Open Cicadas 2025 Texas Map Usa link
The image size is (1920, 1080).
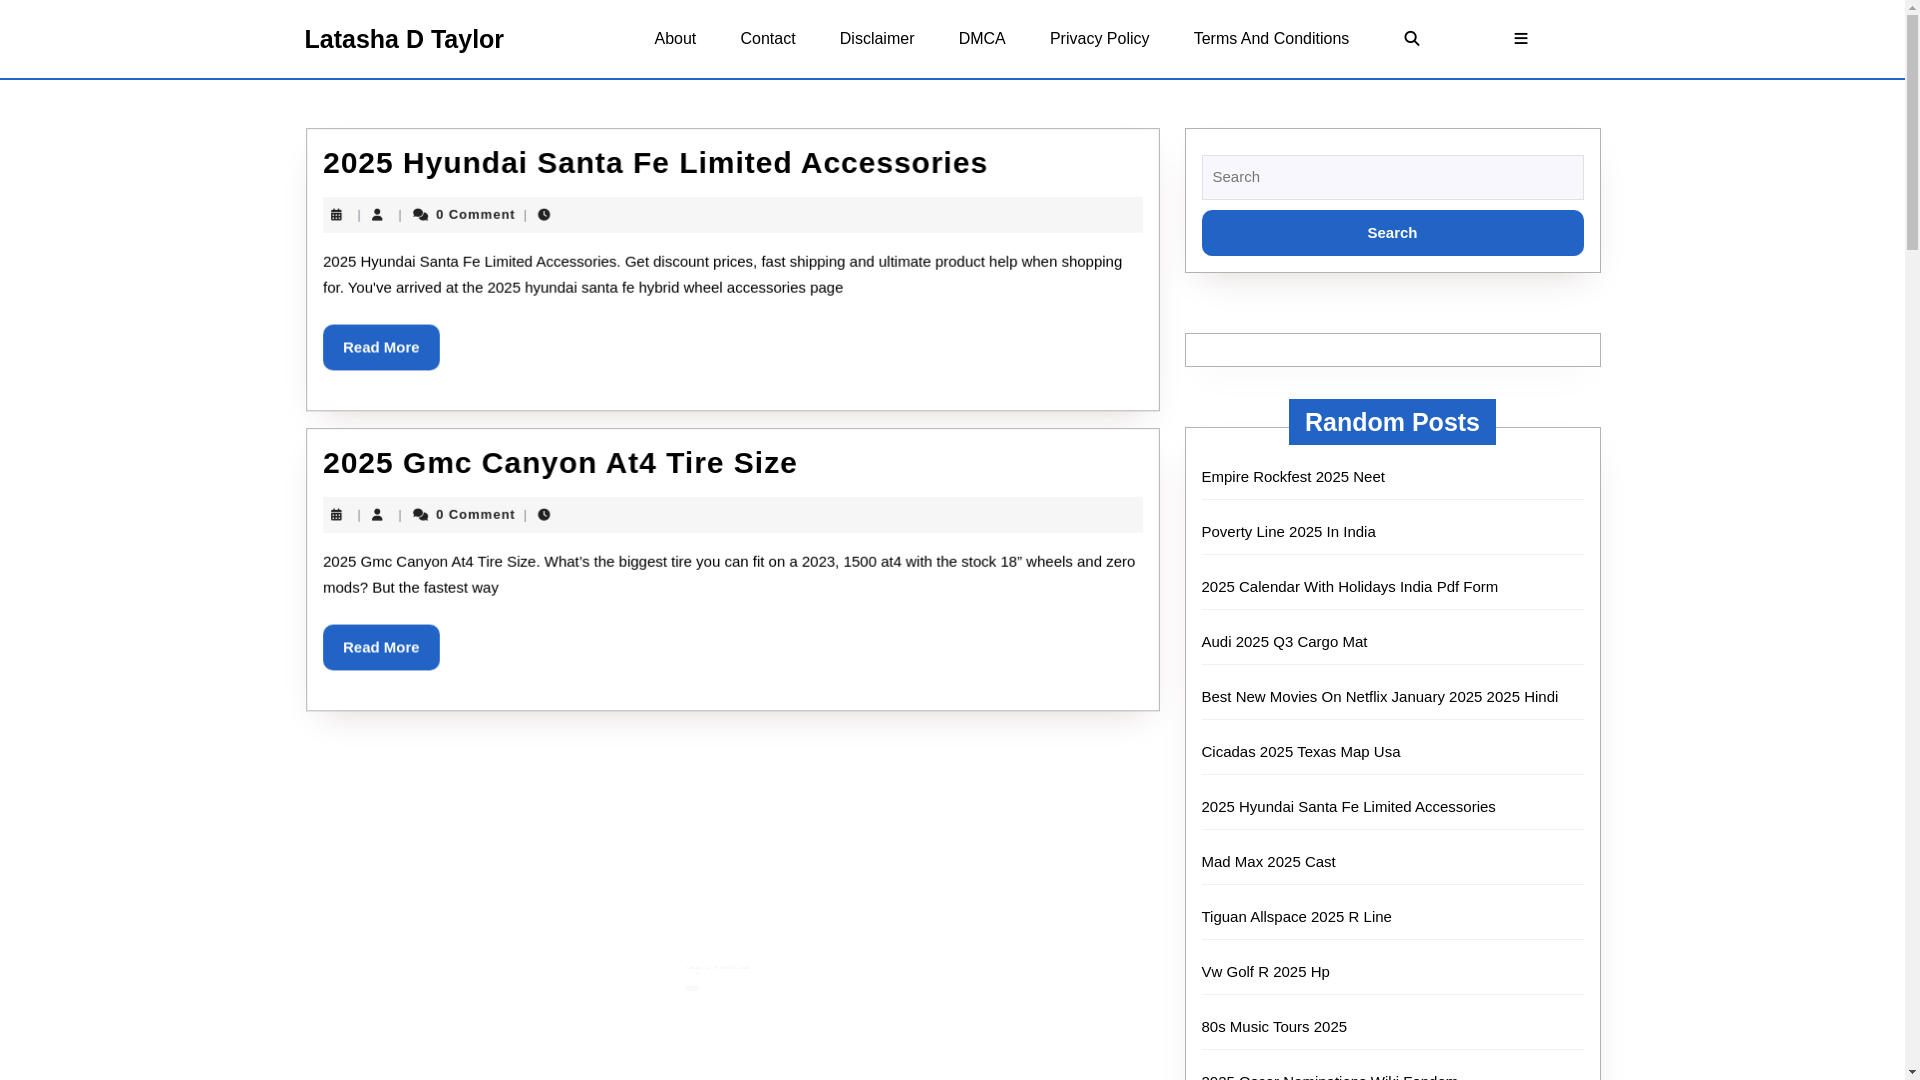click(1301, 752)
